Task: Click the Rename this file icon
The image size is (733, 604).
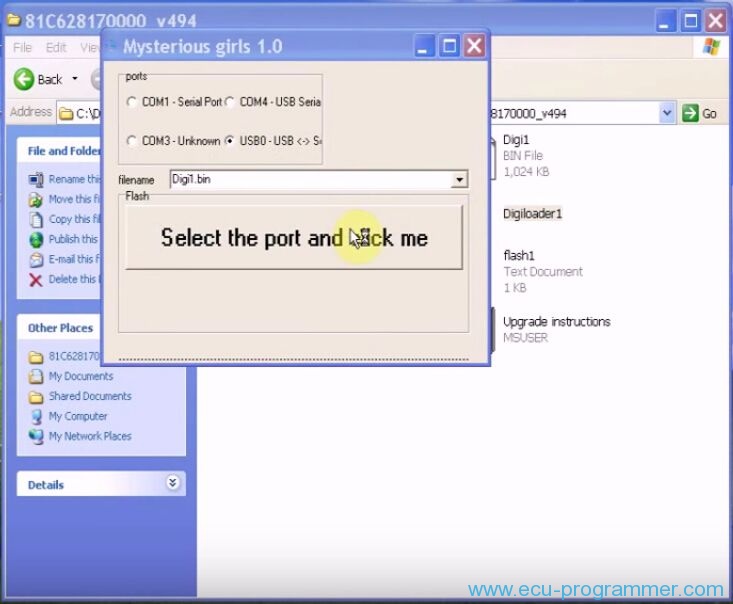Action: click(x=37, y=180)
